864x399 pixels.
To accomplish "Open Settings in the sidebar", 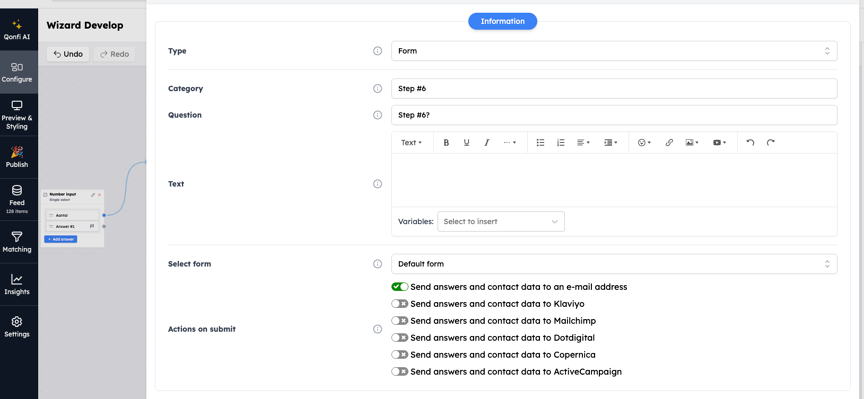I will point(17,327).
